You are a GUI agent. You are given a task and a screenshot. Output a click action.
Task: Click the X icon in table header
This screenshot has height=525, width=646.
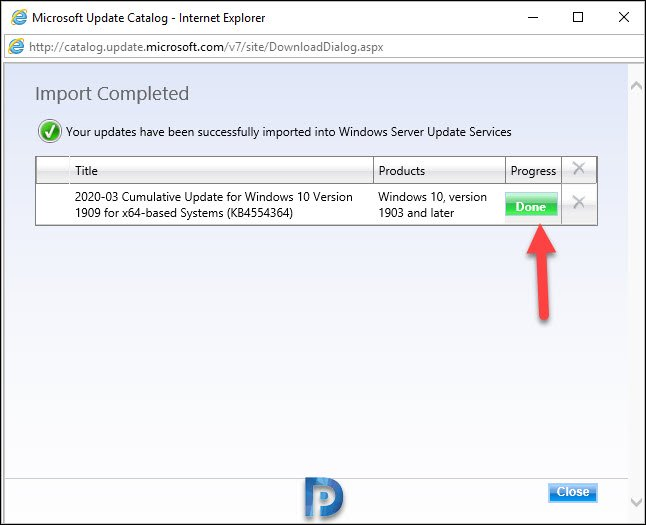(579, 169)
